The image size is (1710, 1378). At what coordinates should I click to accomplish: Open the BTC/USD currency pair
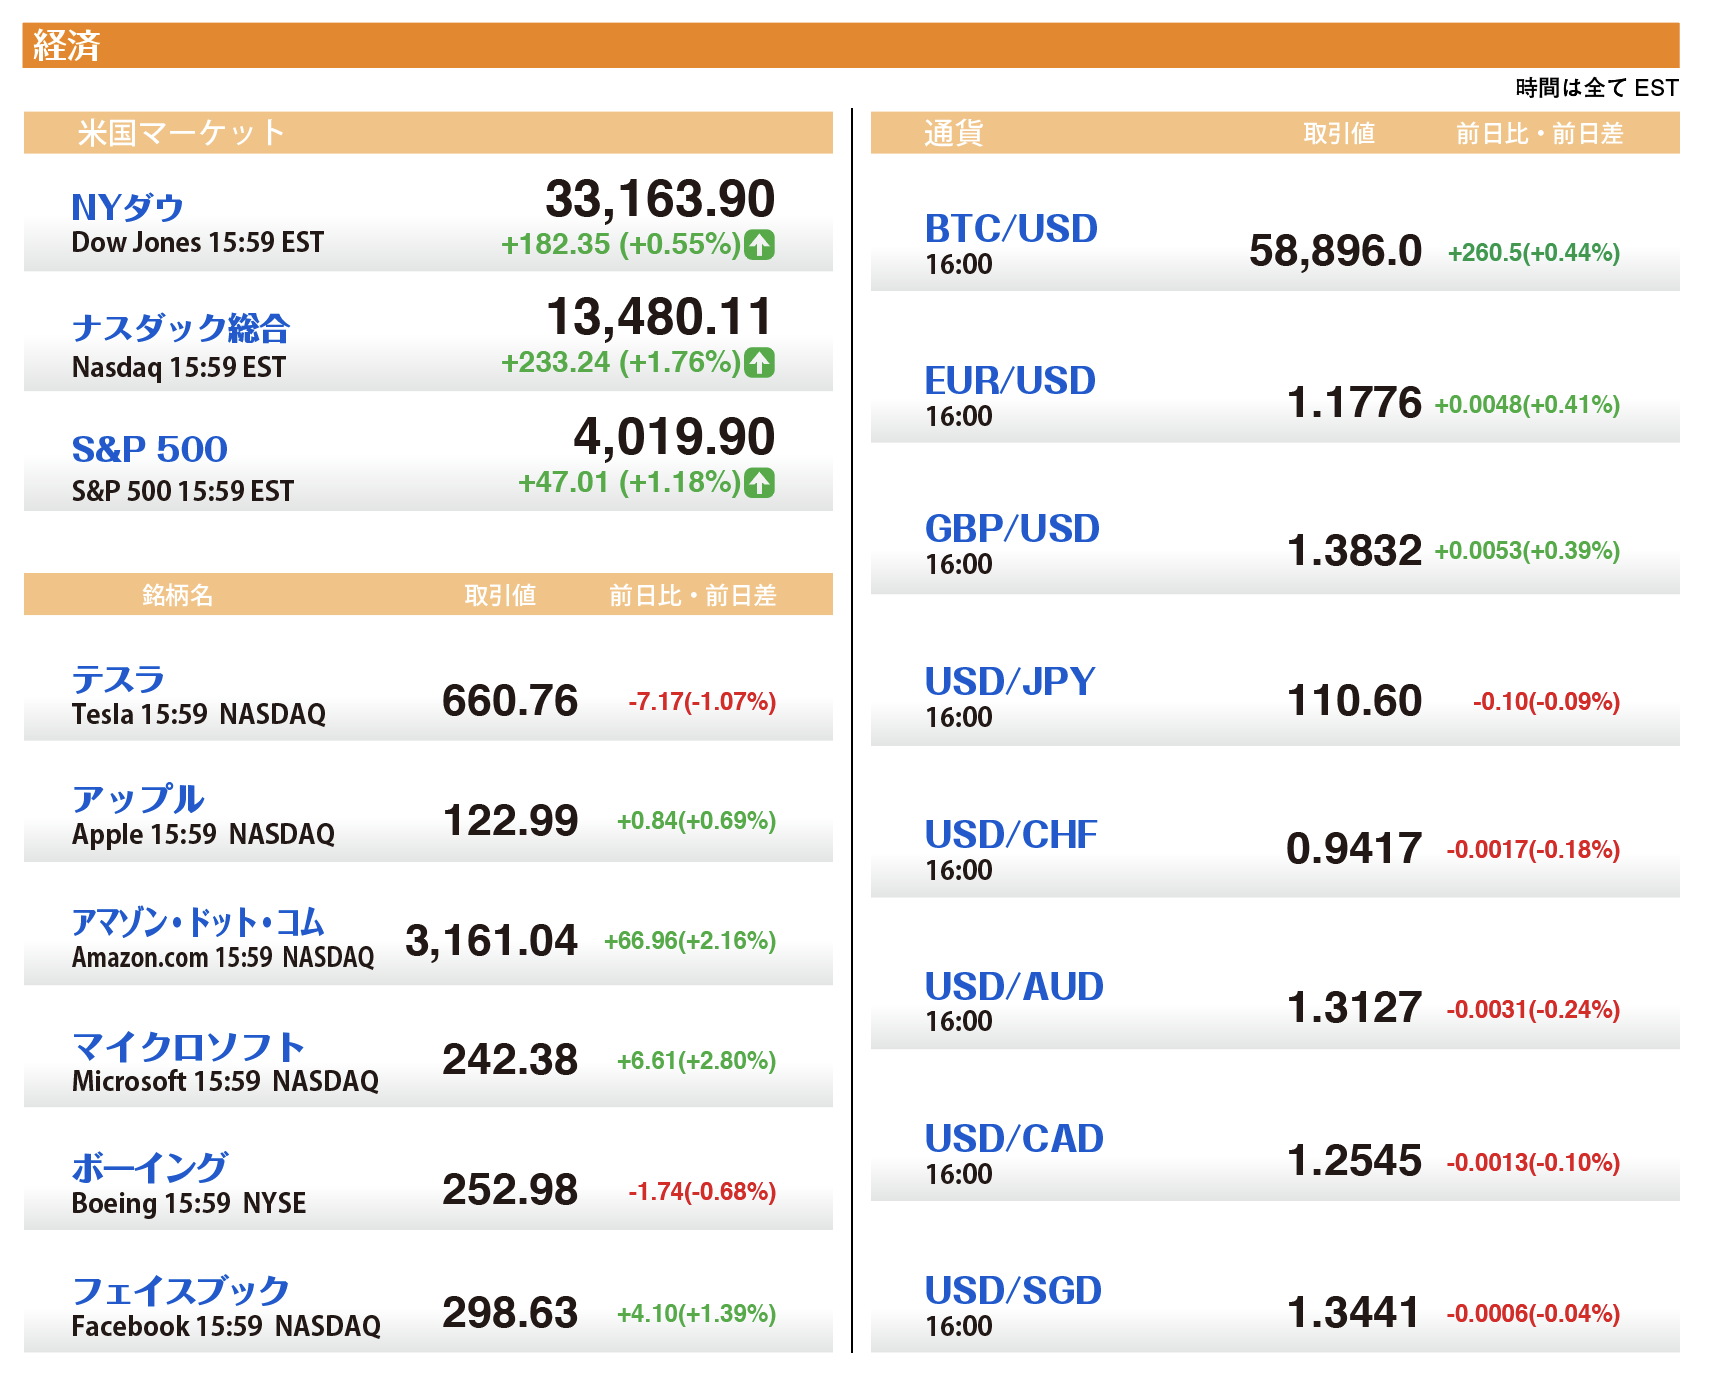[x=1011, y=229]
